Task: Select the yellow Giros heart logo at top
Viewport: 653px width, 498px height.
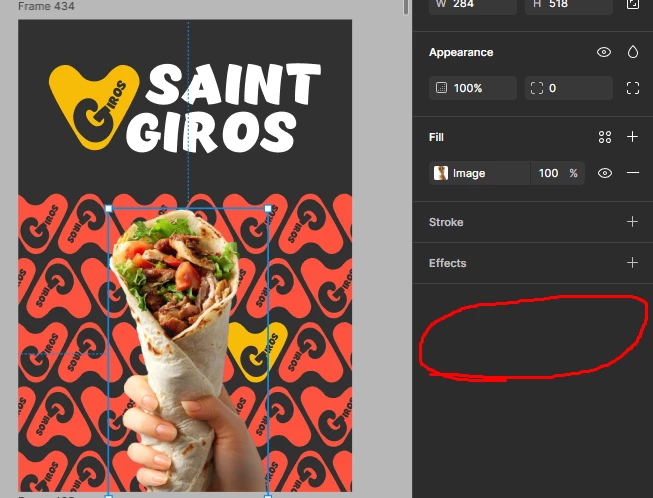Action: (x=94, y=107)
